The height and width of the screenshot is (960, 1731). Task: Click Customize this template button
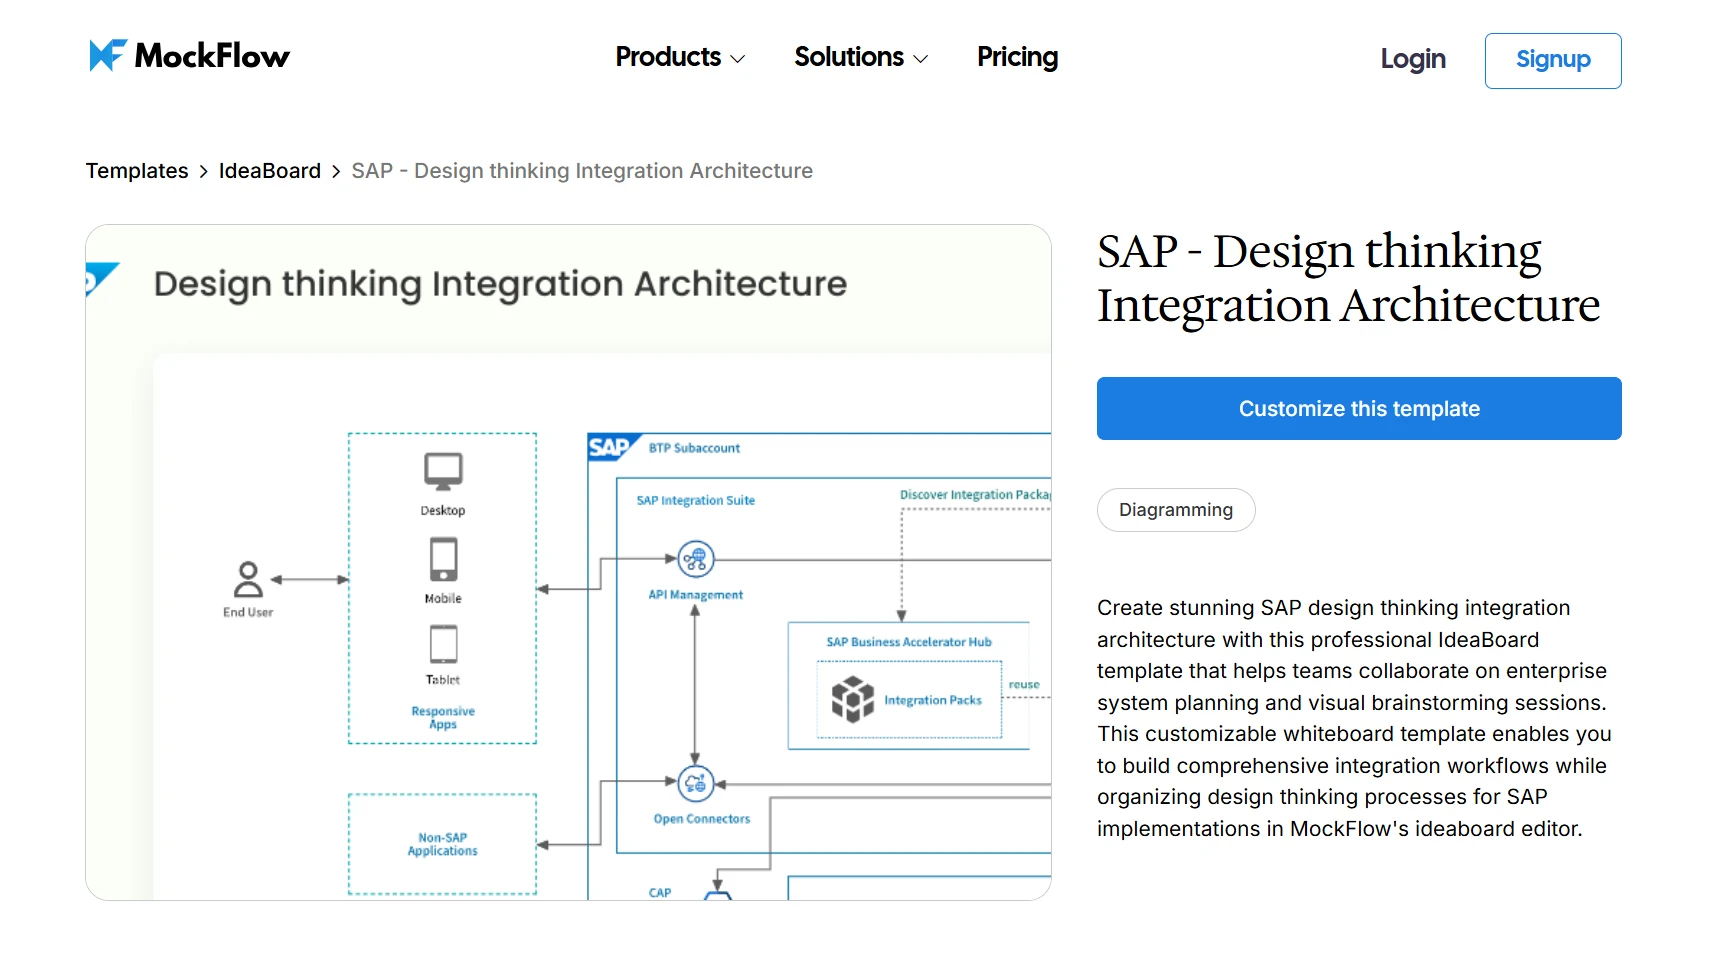pyautogui.click(x=1359, y=408)
